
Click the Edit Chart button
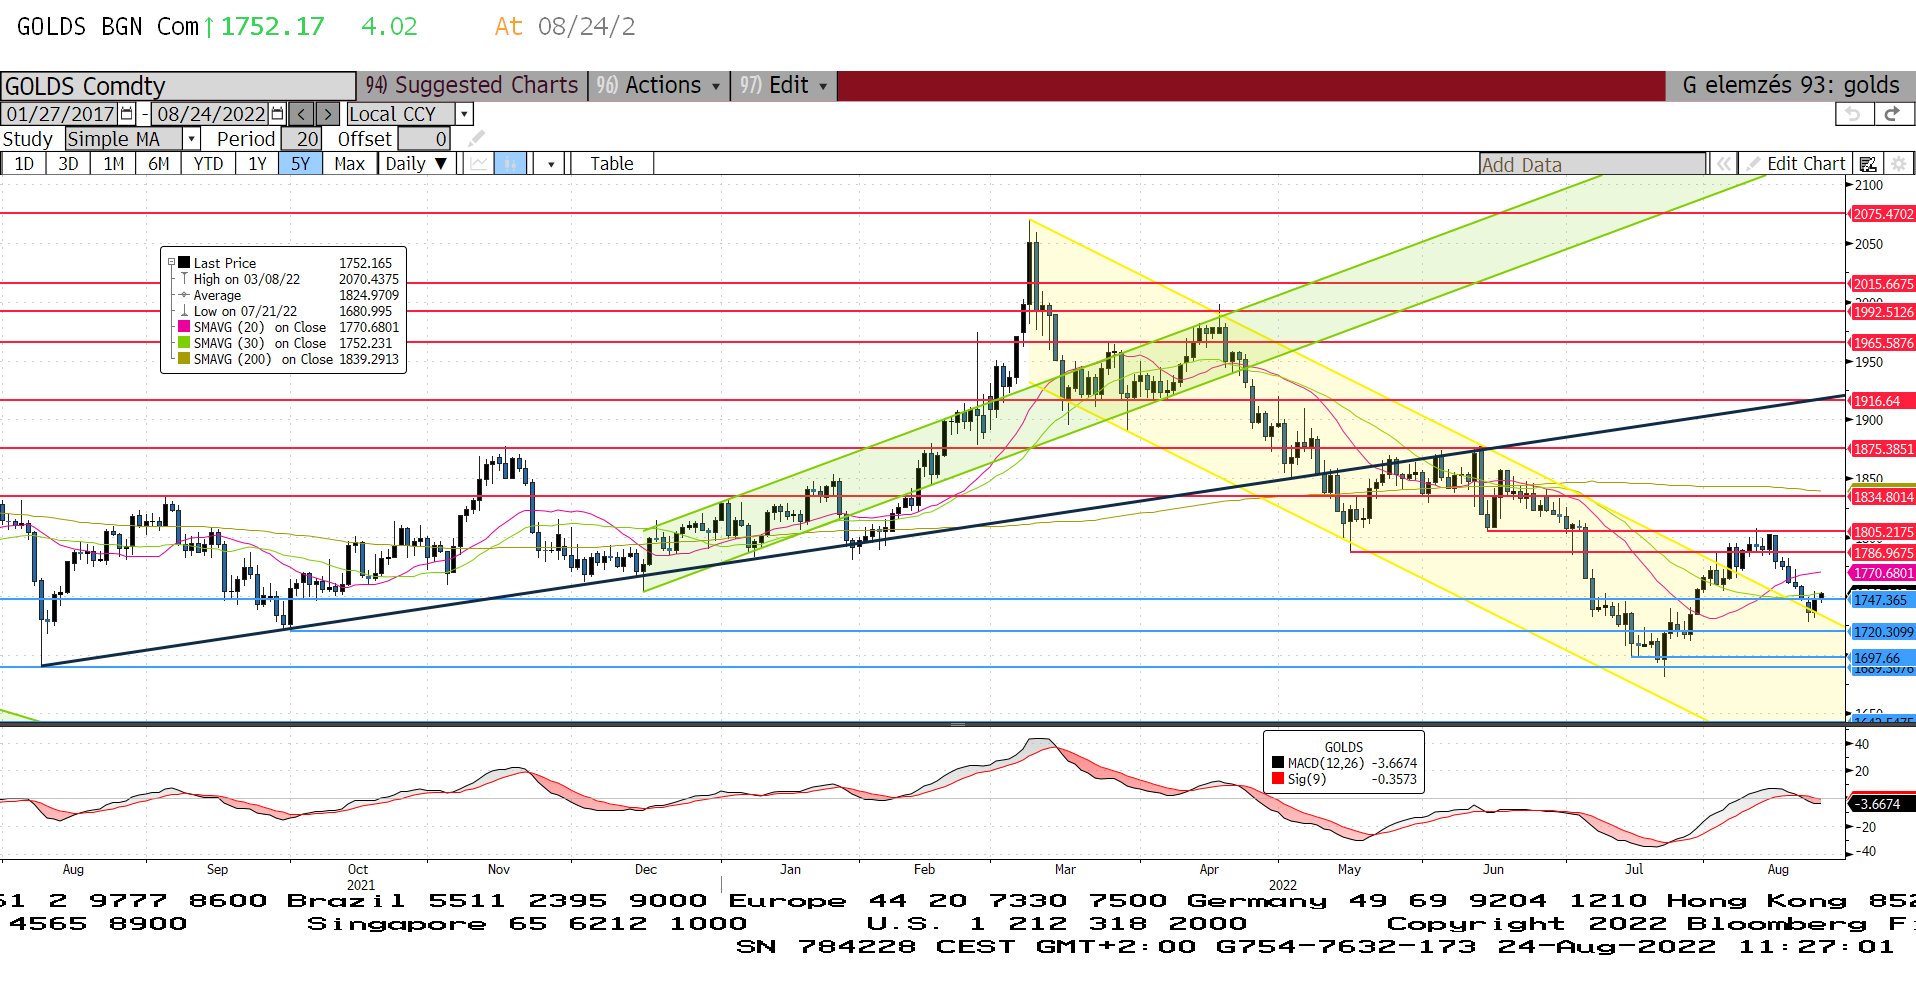point(1795,164)
